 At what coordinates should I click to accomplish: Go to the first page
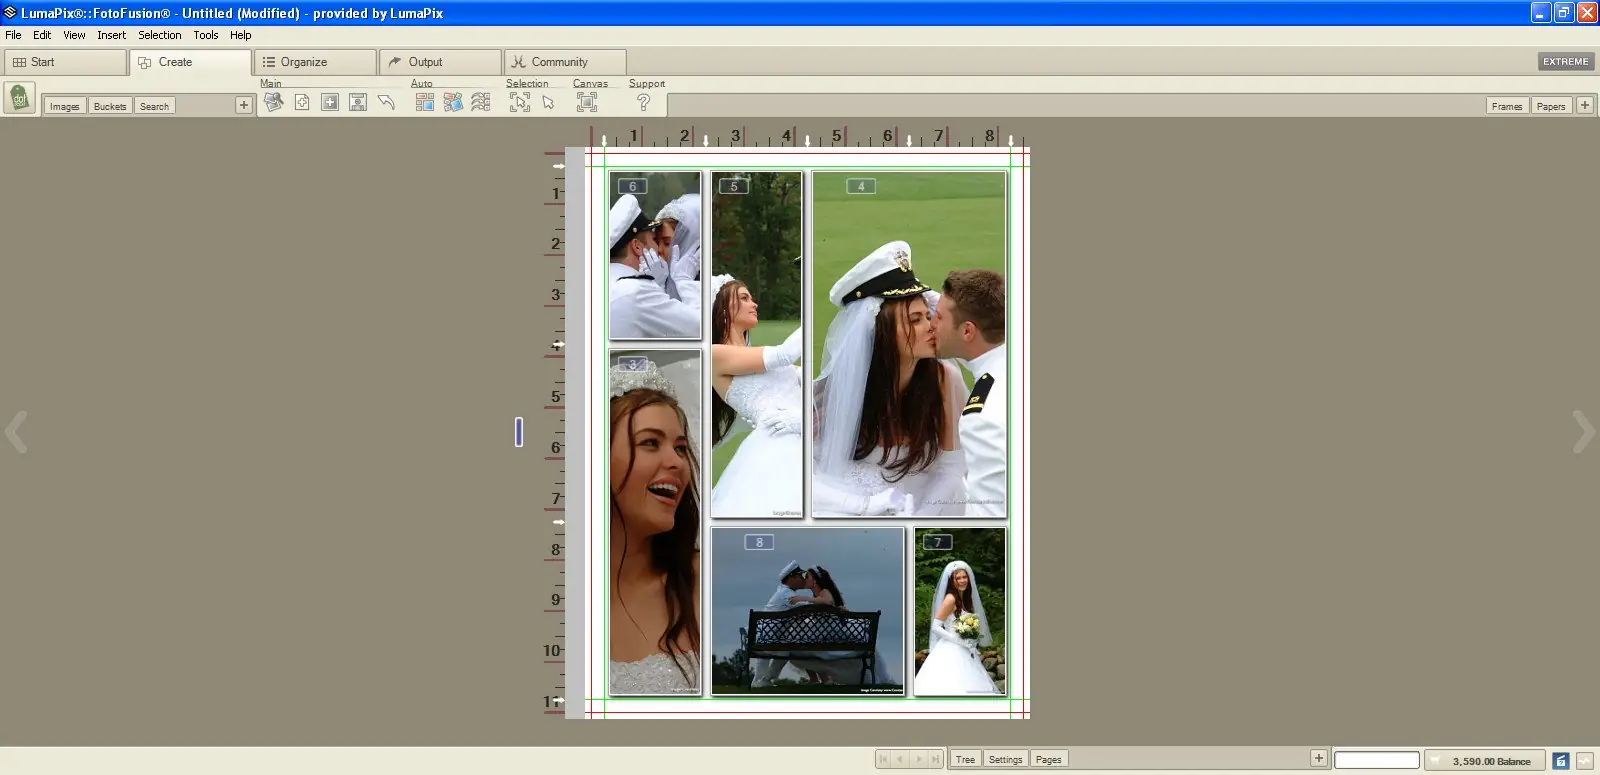(x=883, y=759)
